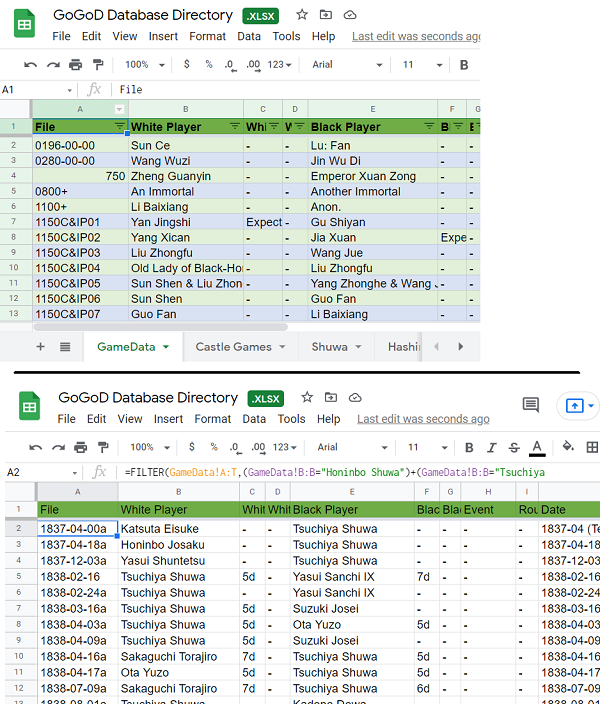The image size is (600, 704).
Task: Open font size 11 dropdown in top window
Action: (x=422, y=65)
